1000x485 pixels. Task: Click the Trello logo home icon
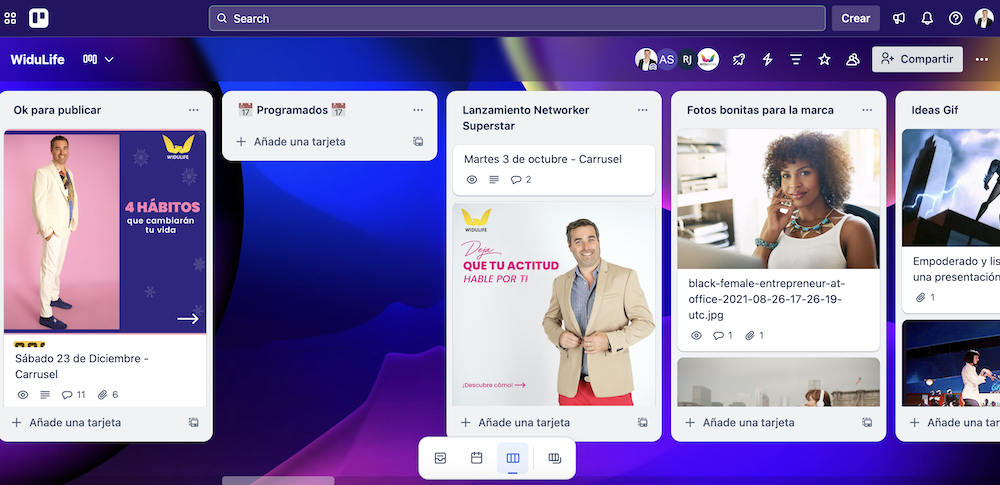pyautogui.click(x=39, y=19)
